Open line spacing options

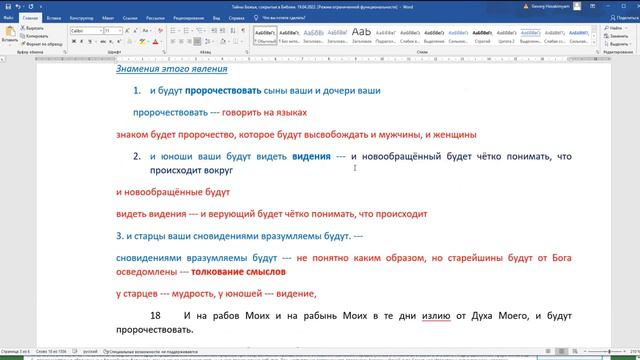209,42
